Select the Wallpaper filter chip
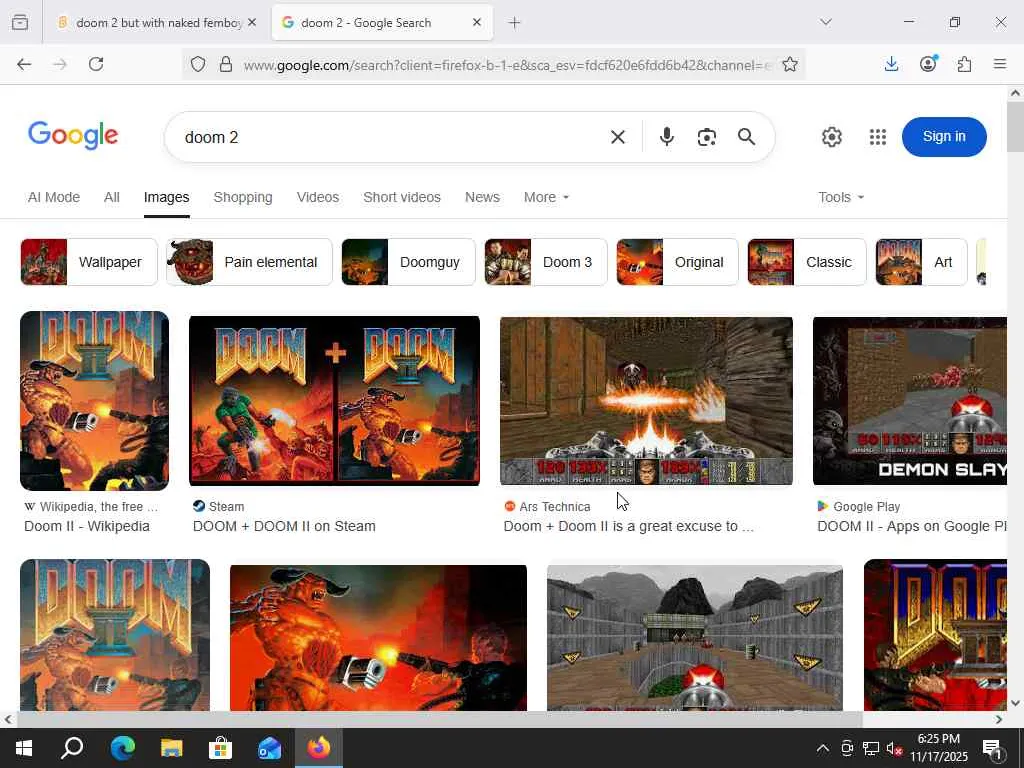The height and width of the screenshot is (768, 1024). (89, 262)
